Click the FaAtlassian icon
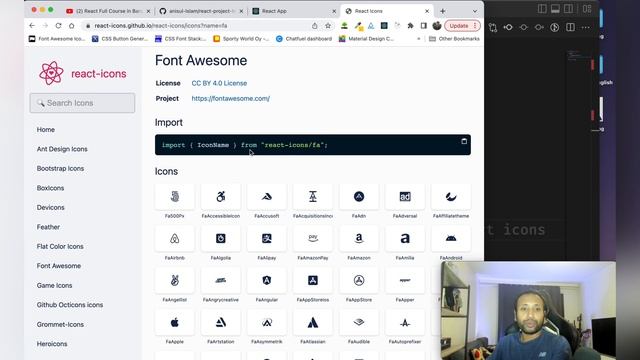 (313, 323)
